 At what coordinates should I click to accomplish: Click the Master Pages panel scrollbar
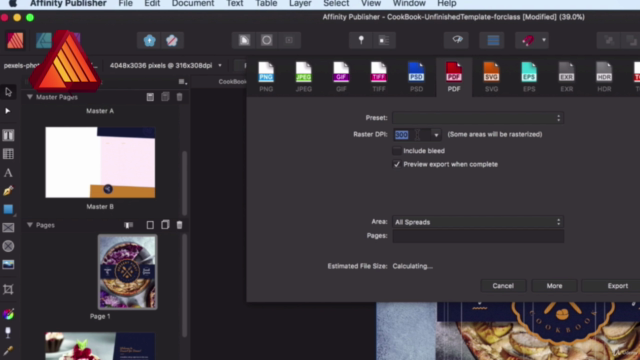184,183
